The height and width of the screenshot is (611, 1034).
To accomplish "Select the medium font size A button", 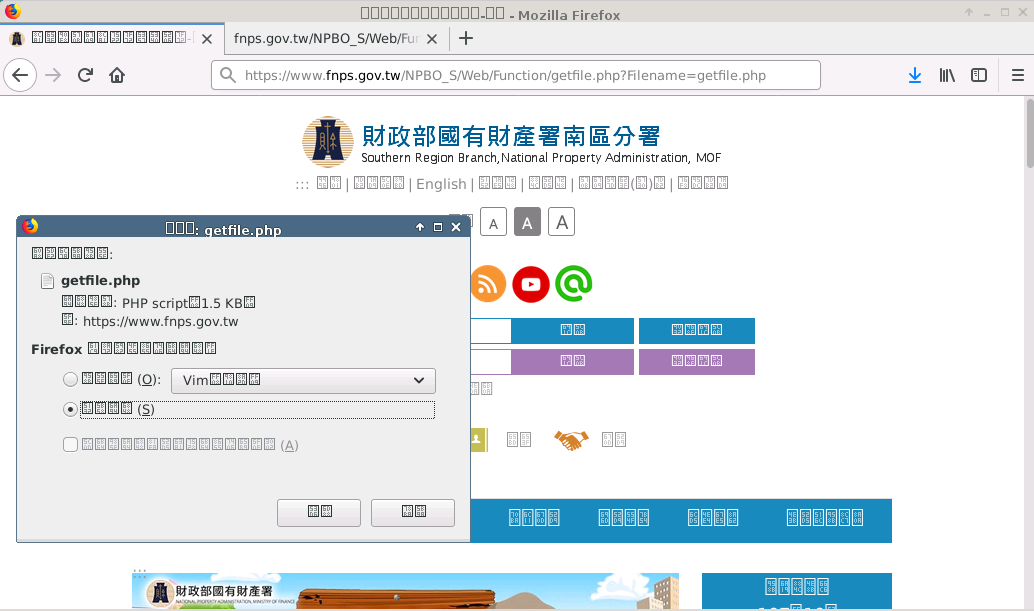I will pos(527,222).
